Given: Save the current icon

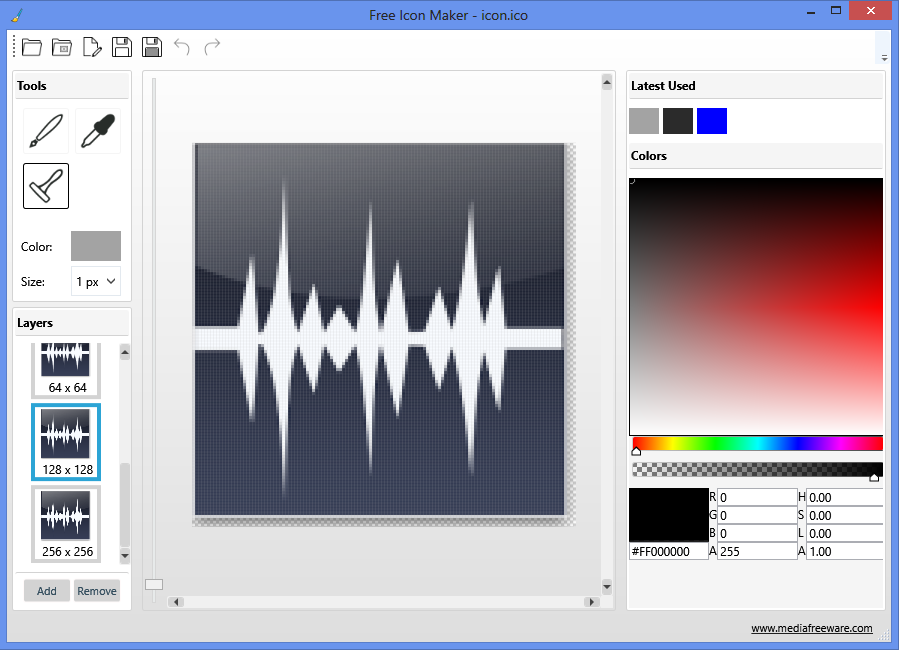Looking at the screenshot, I should coord(121,47).
